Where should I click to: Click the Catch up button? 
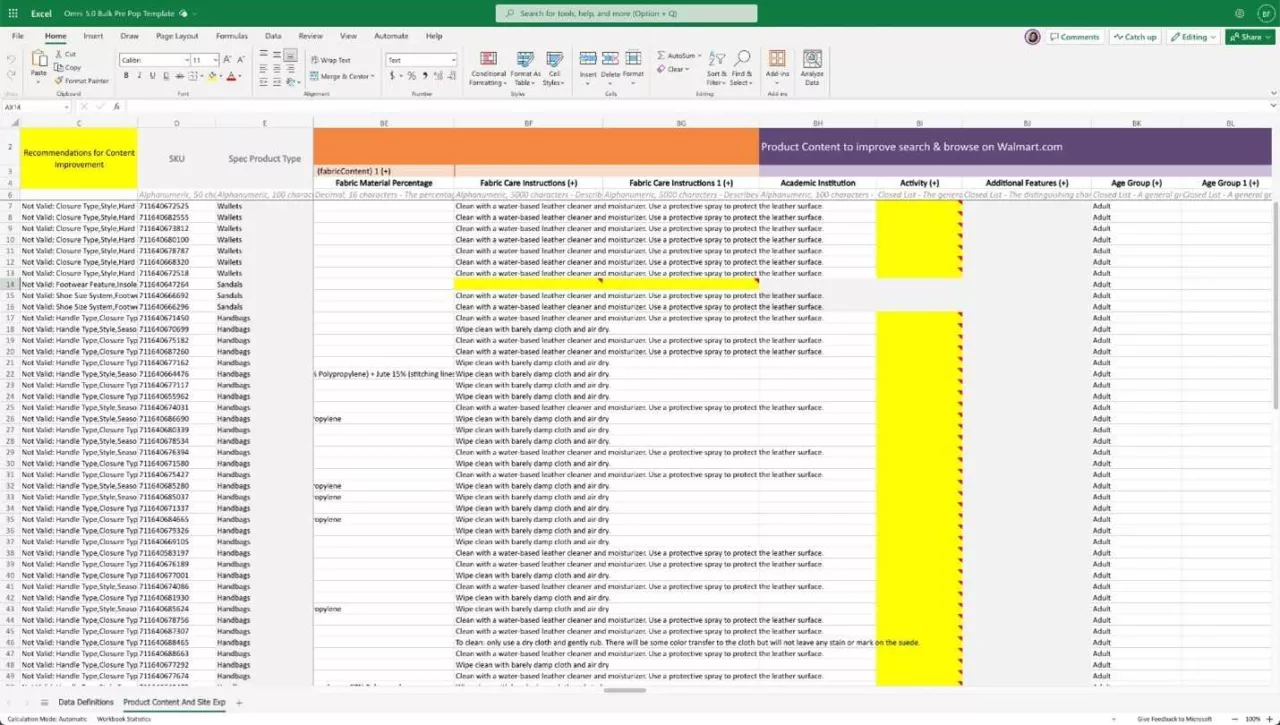pyautogui.click(x=1135, y=37)
